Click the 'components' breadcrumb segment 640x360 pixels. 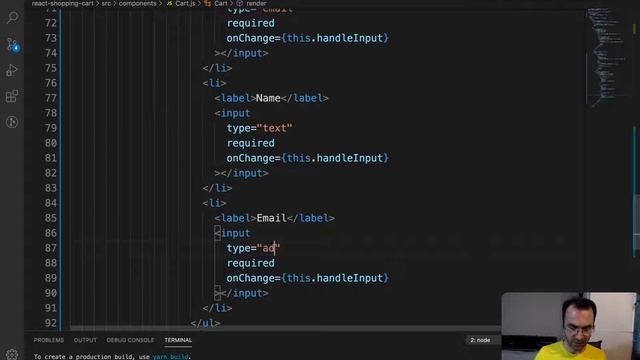pyautogui.click(x=138, y=3)
